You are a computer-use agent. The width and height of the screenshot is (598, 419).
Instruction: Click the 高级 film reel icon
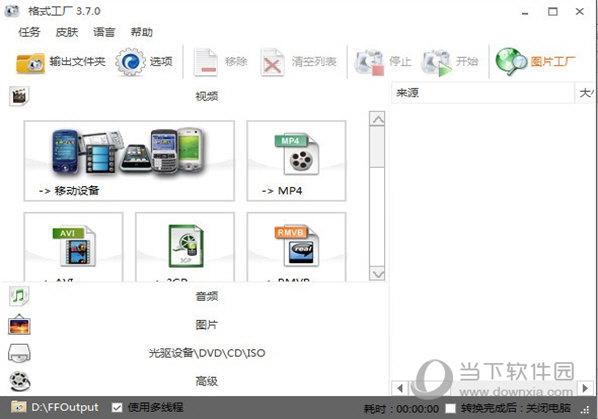[20, 381]
